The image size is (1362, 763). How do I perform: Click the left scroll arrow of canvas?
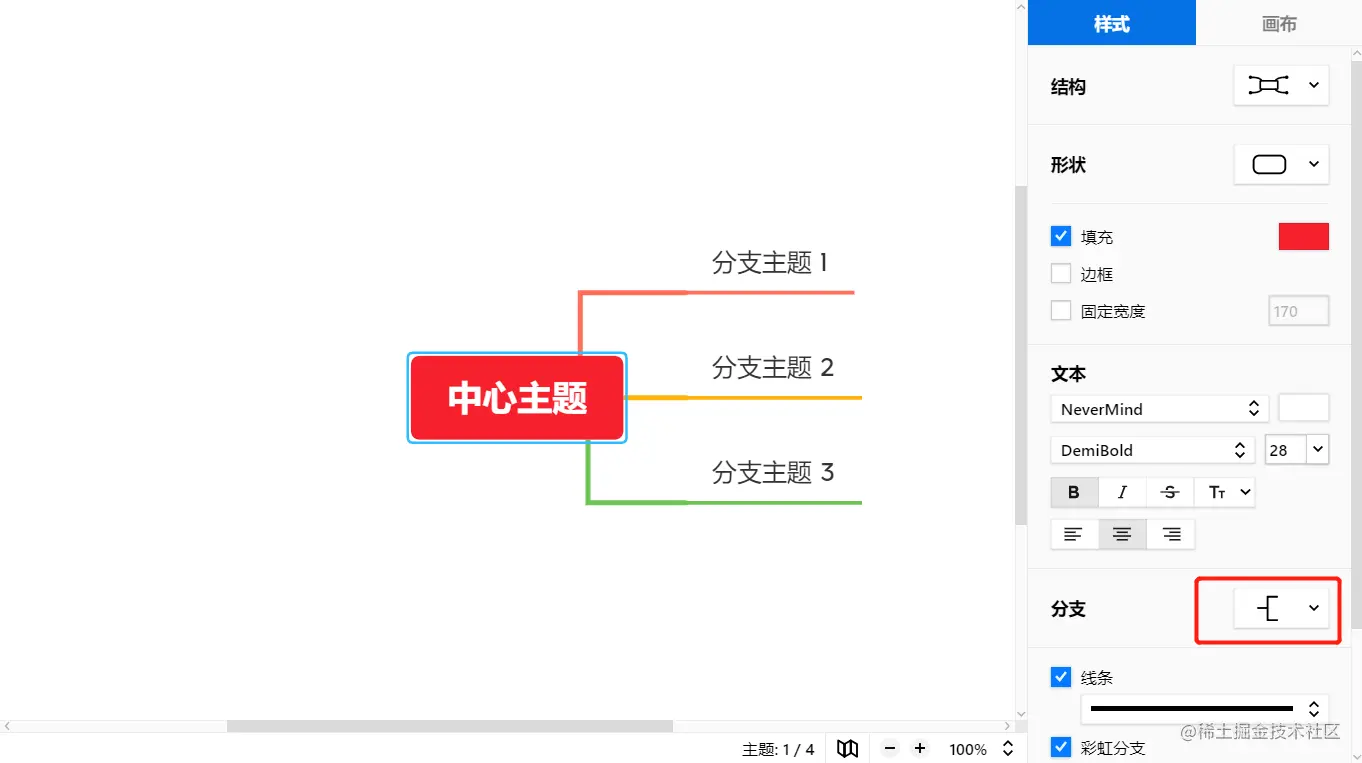point(6,726)
